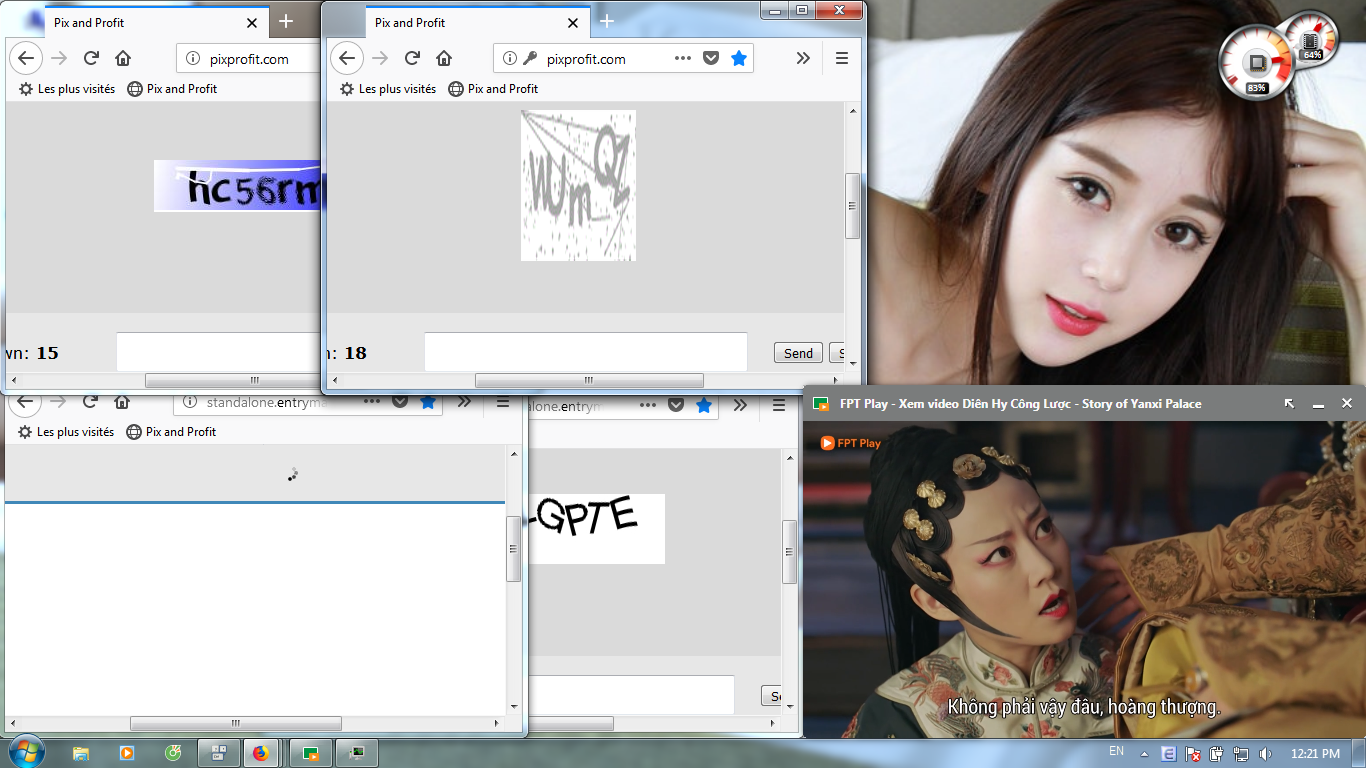Reload the page in the front pixprofit window

pyautogui.click(x=412, y=58)
